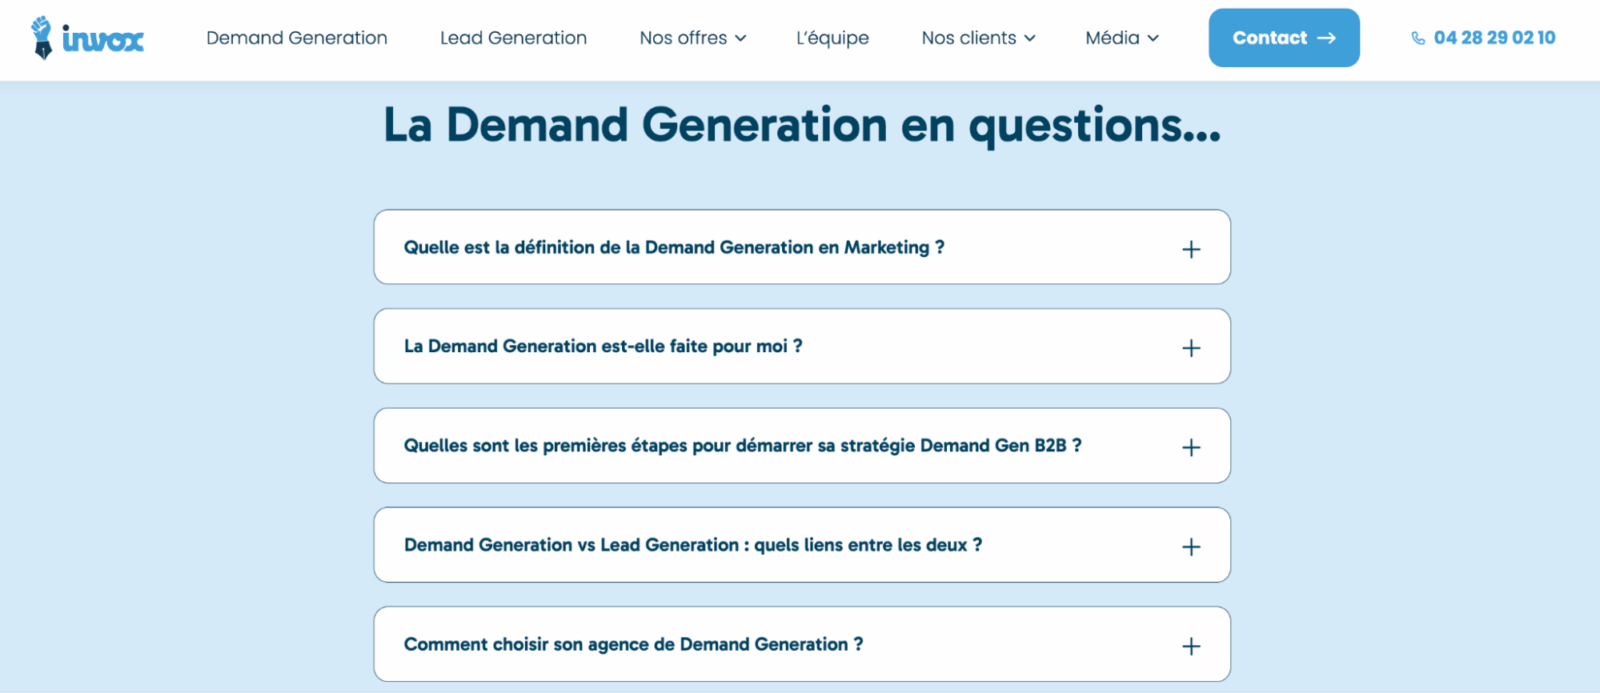Open the Invox logo home link

(x=88, y=38)
